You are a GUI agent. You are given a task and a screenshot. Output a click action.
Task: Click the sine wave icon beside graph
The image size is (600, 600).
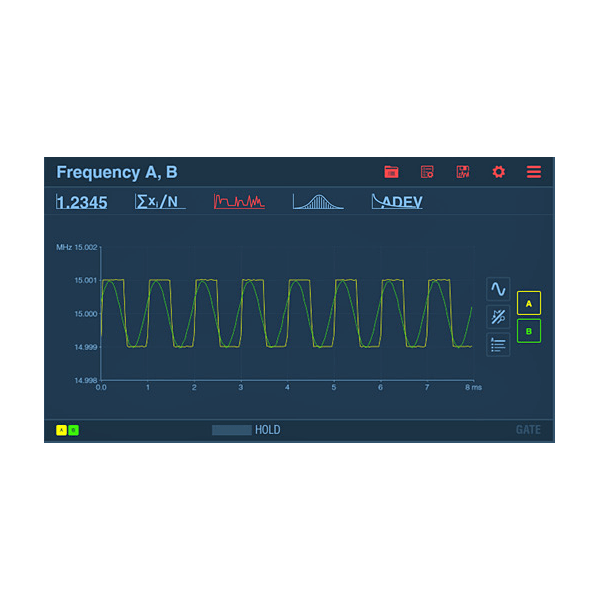(x=498, y=289)
